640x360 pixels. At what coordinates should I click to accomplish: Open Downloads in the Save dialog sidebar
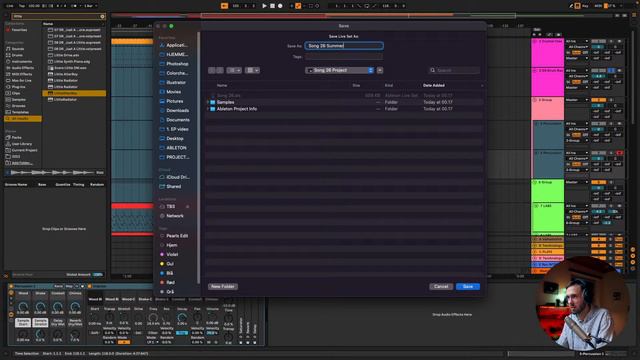[x=174, y=111]
